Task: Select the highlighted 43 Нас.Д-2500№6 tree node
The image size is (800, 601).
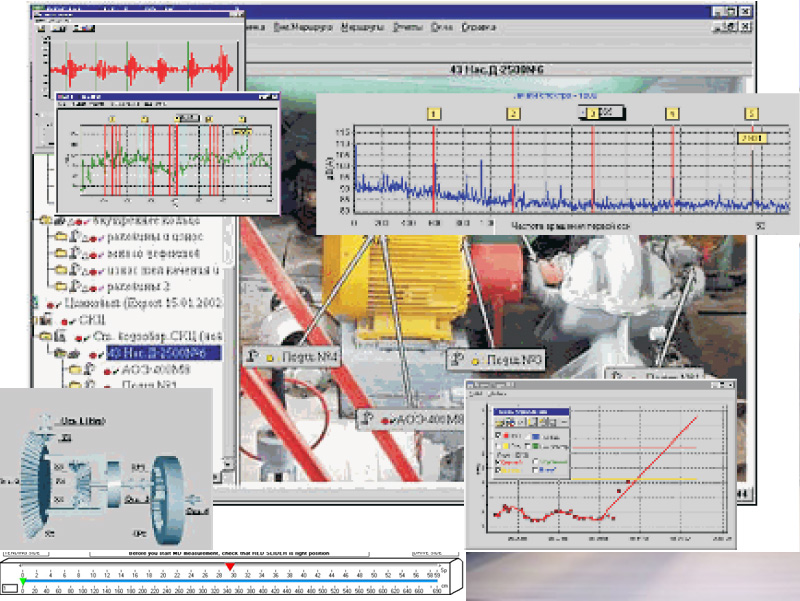Action: (x=164, y=353)
